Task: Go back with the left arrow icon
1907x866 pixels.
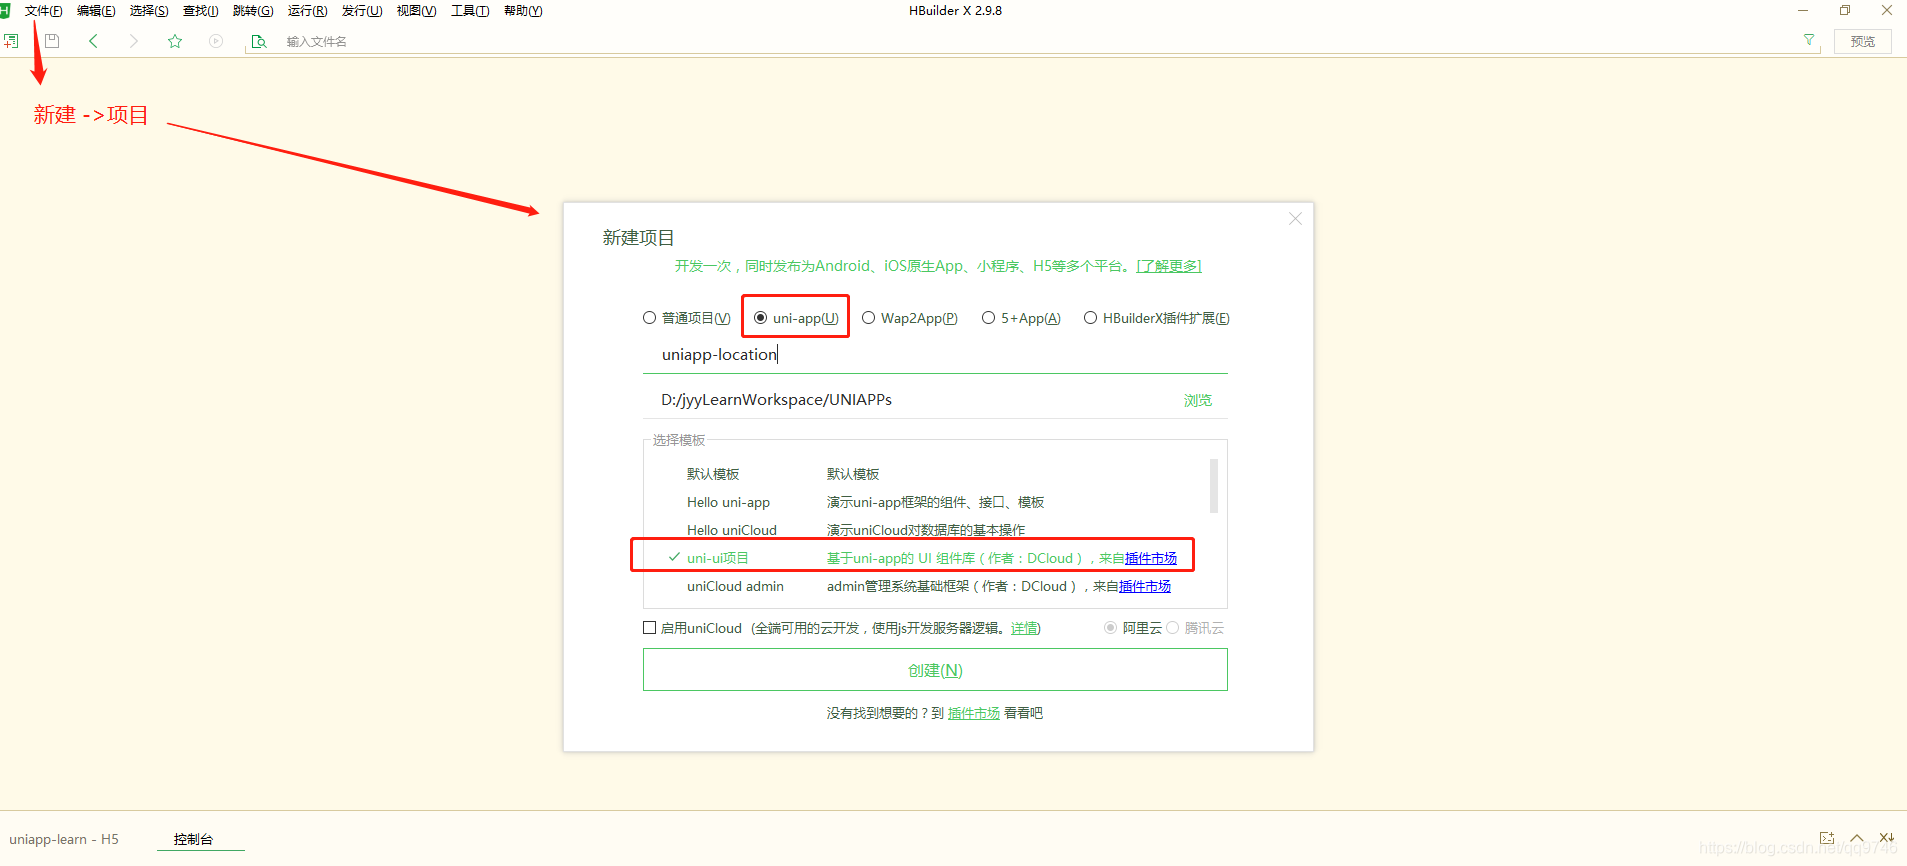Action: point(93,41)
